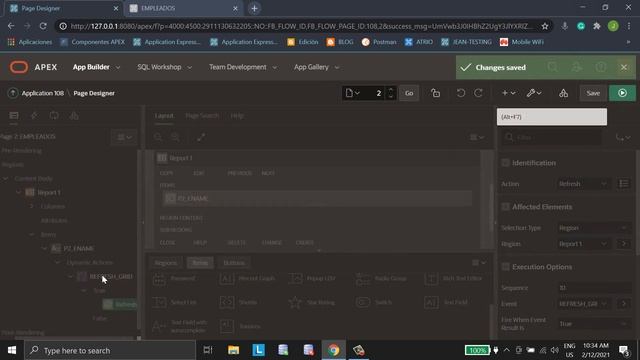
Task: Expand the App Builder dropdown arrow
Action: tap(118, 67)
